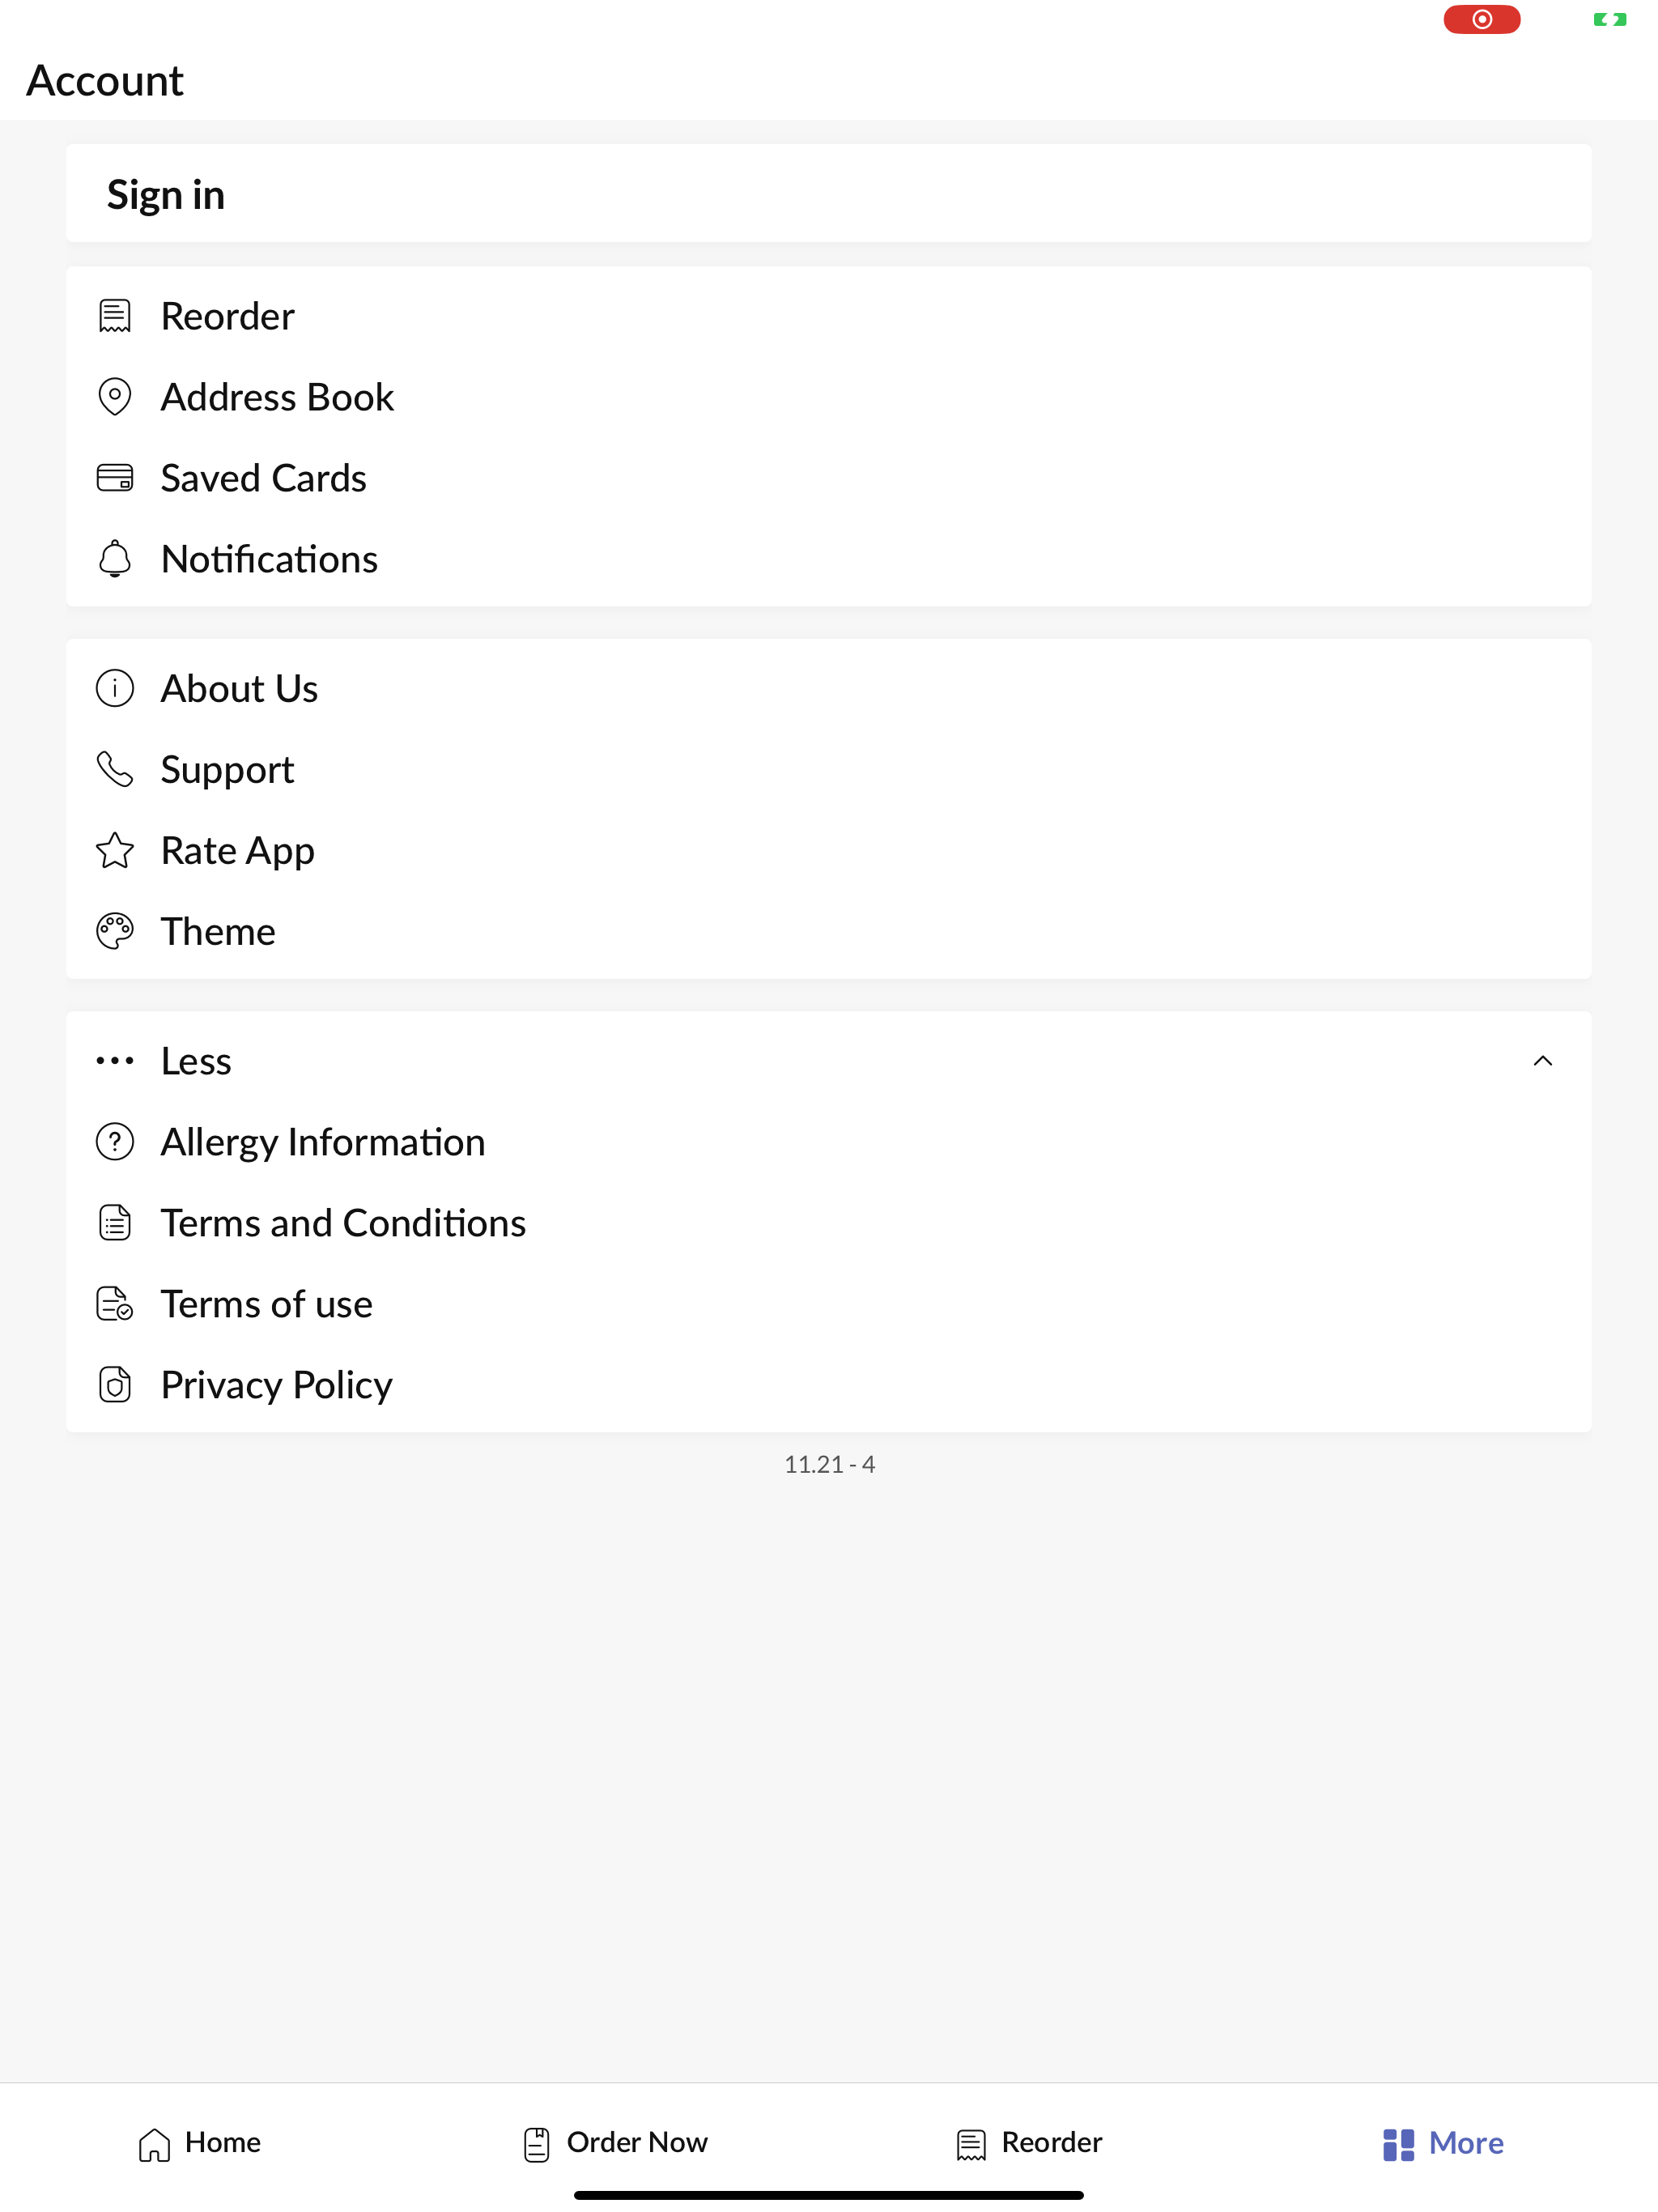
Task: Select the Saved Cards card icon
Action: pos(115,478)
